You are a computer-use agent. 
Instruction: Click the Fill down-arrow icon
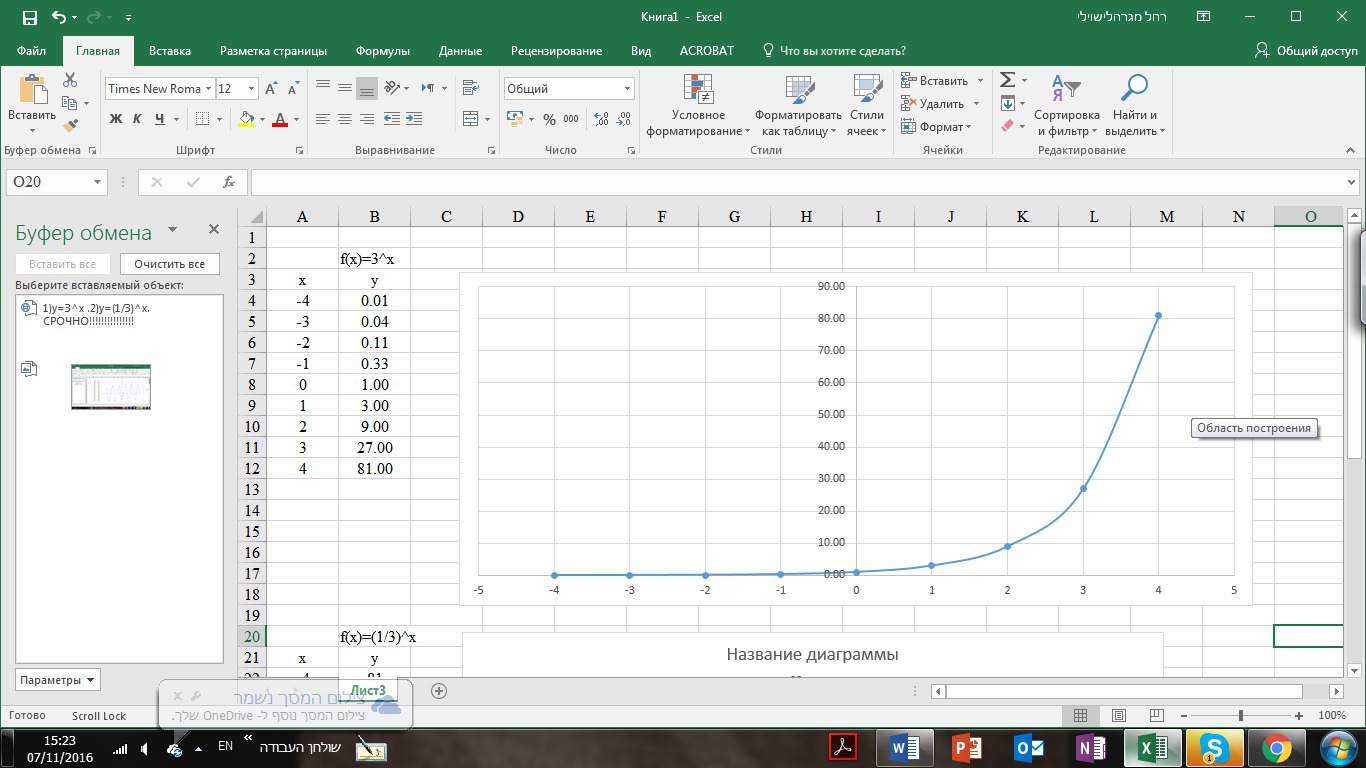pos(1008,103)
